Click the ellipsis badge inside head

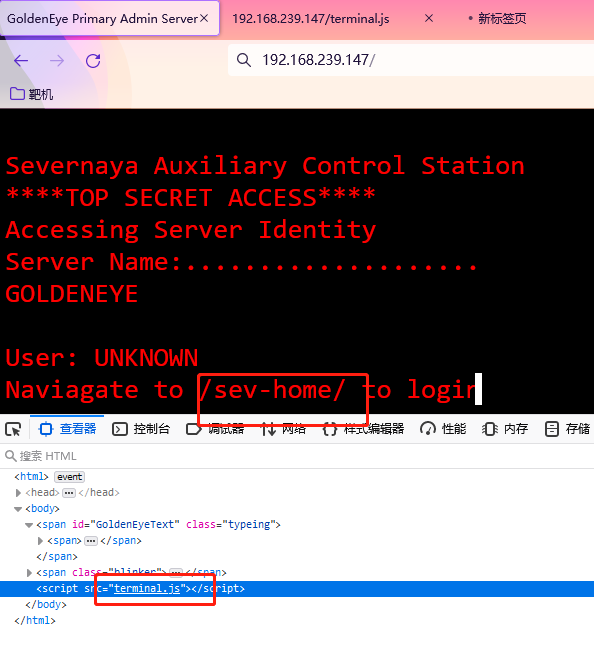coord(69,493)
